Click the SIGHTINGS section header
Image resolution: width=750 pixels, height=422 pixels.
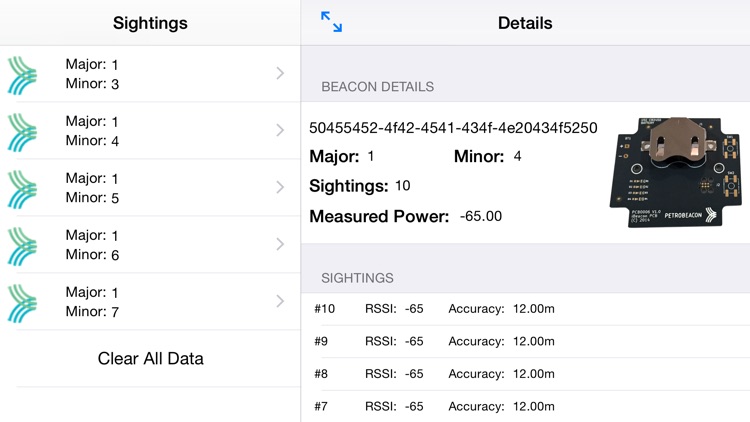coord(357,278)
